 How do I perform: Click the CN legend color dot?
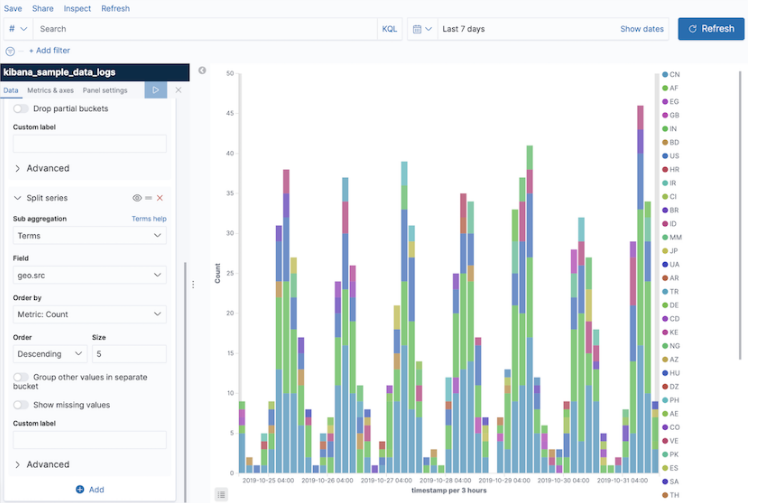pos(665,75)
